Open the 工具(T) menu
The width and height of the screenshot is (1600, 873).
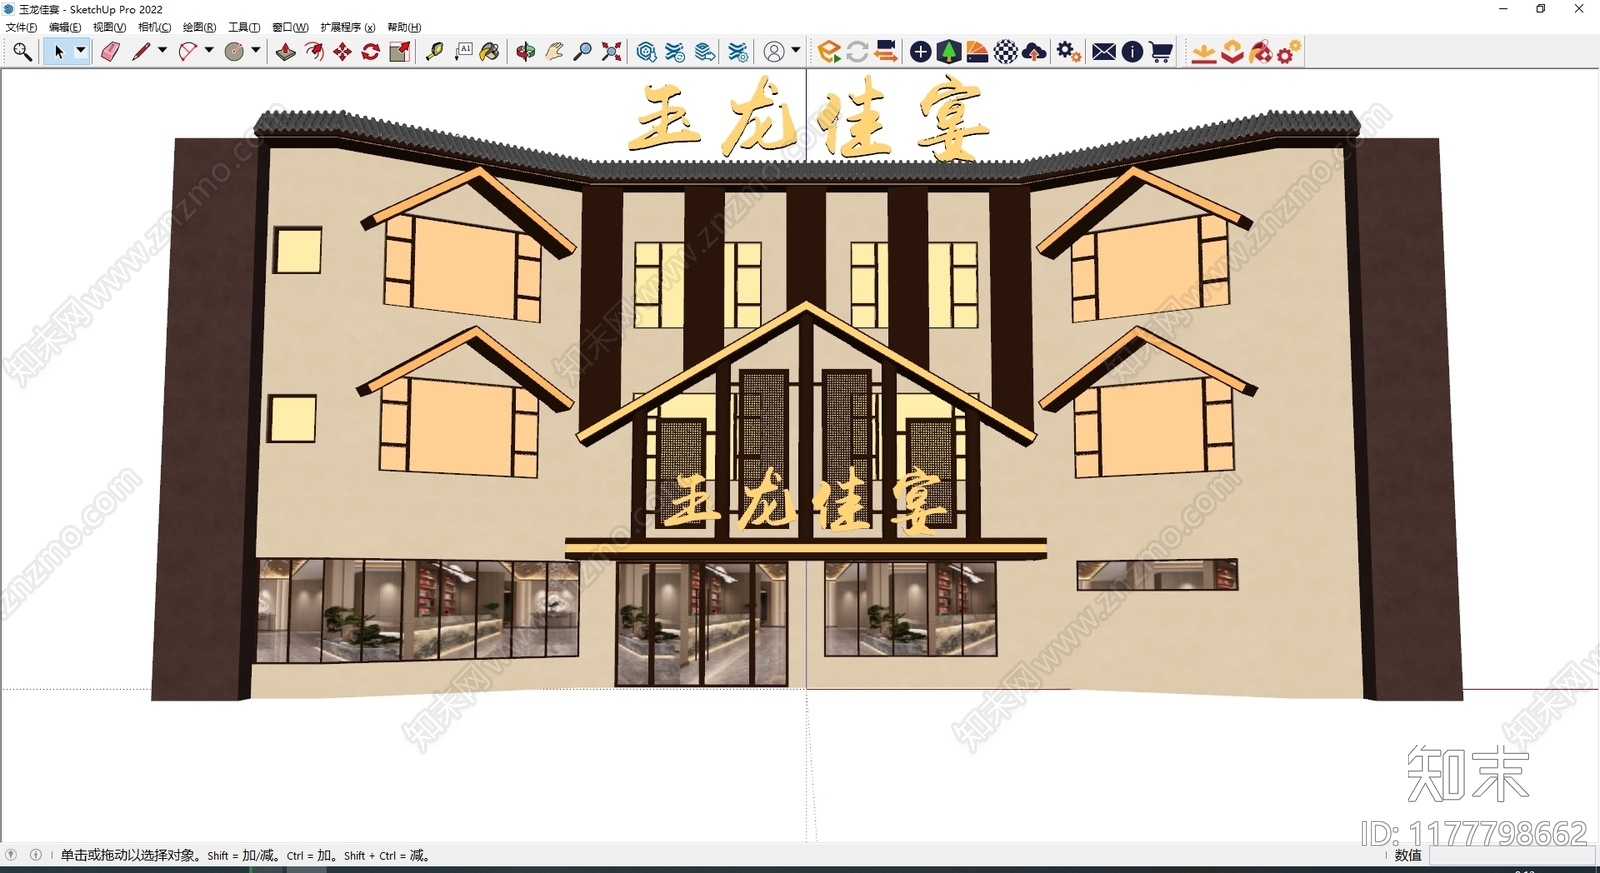click(x=244, y=27)
